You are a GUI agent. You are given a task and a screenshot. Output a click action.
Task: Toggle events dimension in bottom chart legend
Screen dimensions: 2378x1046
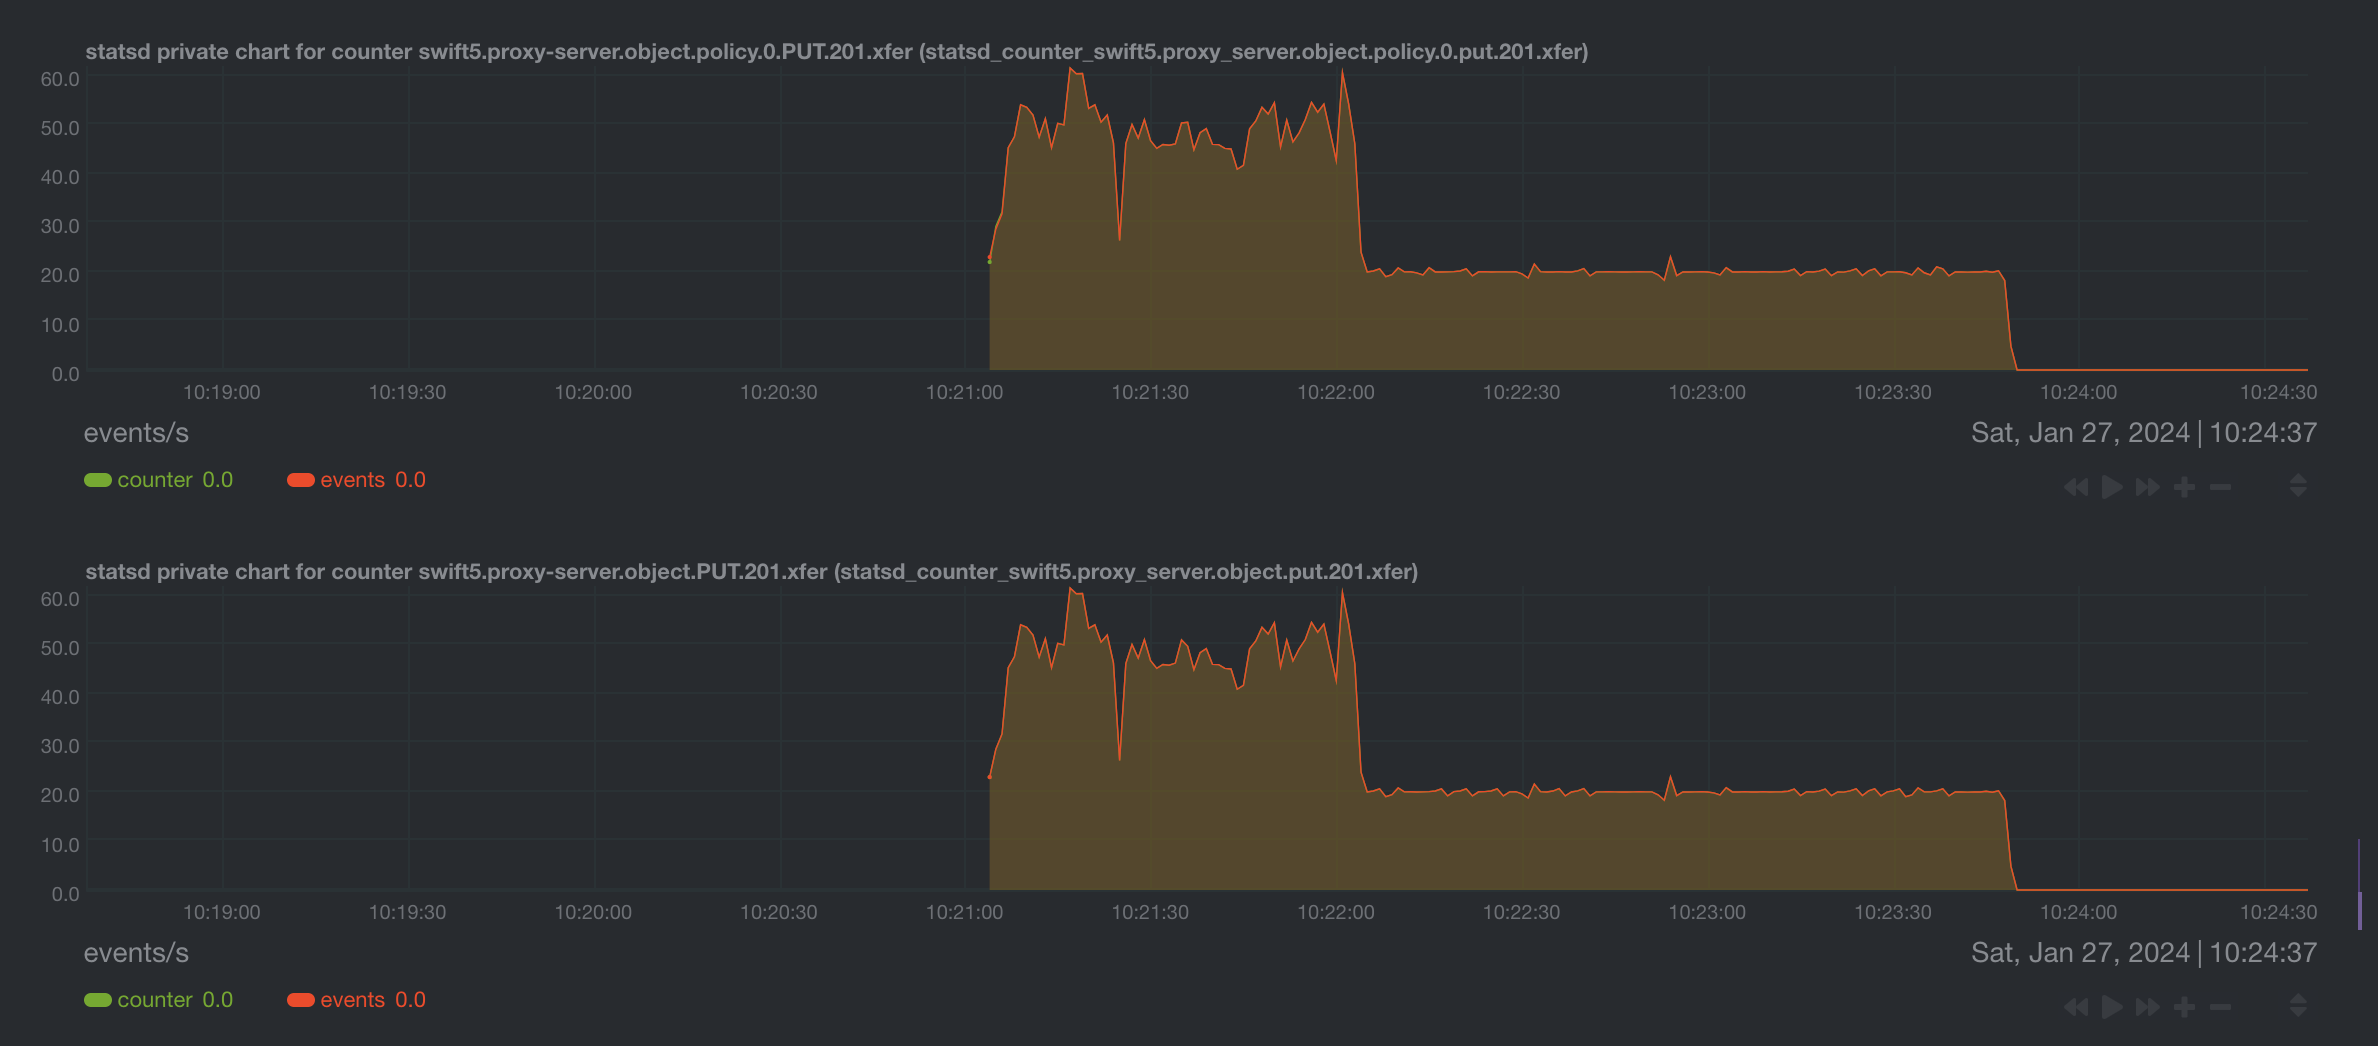coord(356,1000)
